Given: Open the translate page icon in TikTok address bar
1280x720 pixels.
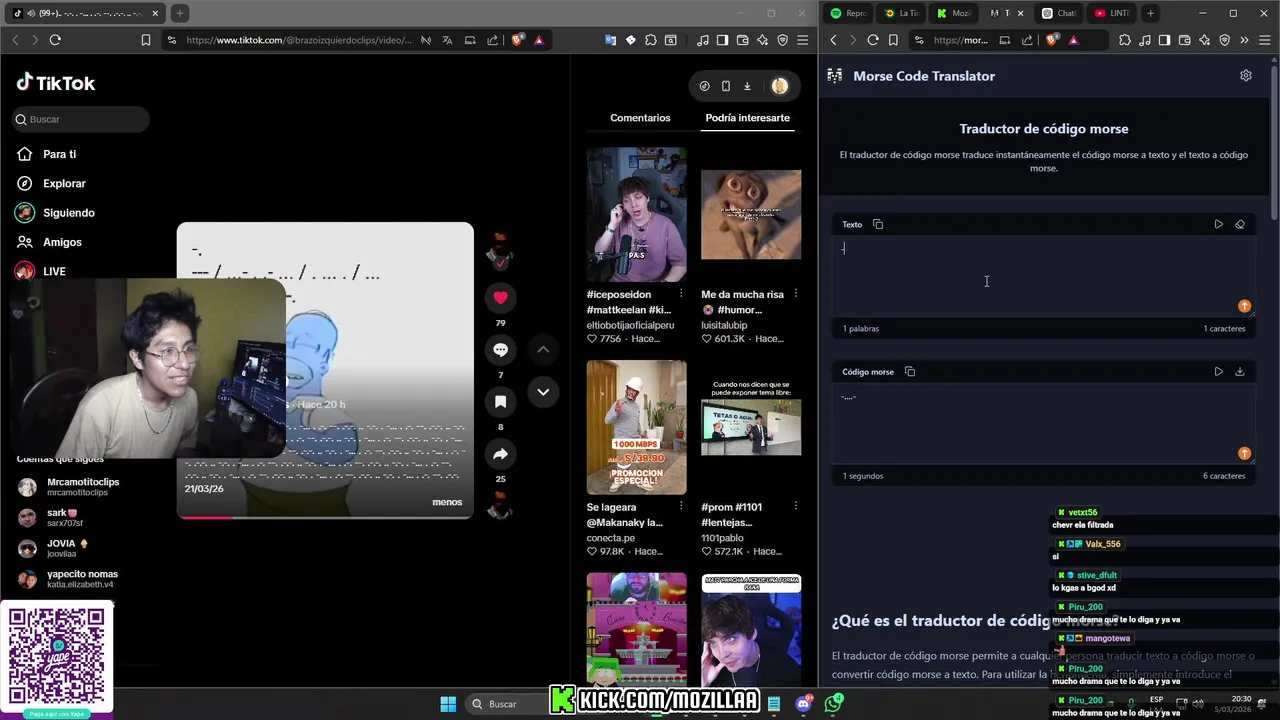Looking at the screenshot, I should (447, 40).
